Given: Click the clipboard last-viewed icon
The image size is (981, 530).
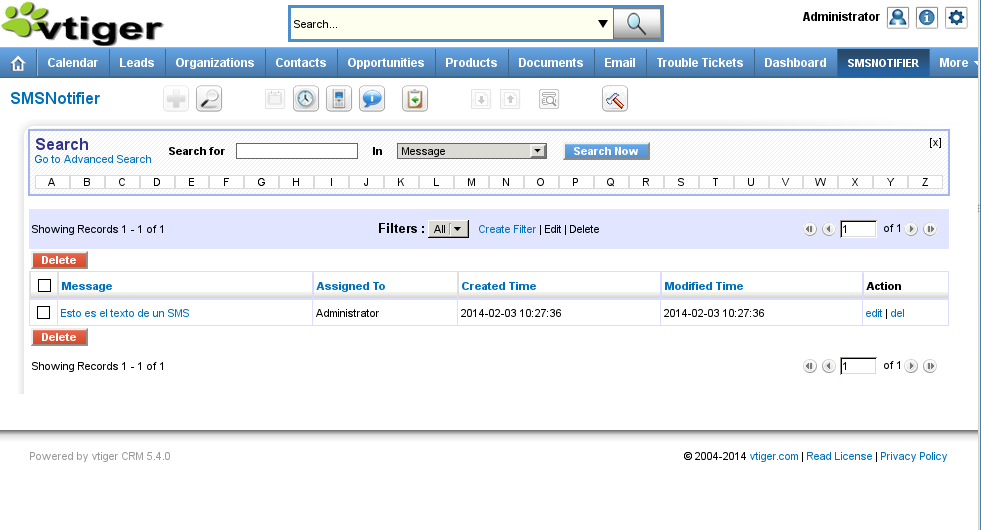Looking at the screenshot, I should (415, 99).
